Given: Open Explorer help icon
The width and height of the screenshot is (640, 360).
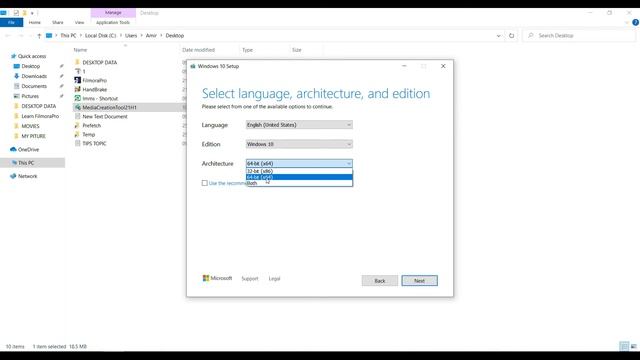Looking at the screenshot, I should pyautogui.click(x=636, y=23).
